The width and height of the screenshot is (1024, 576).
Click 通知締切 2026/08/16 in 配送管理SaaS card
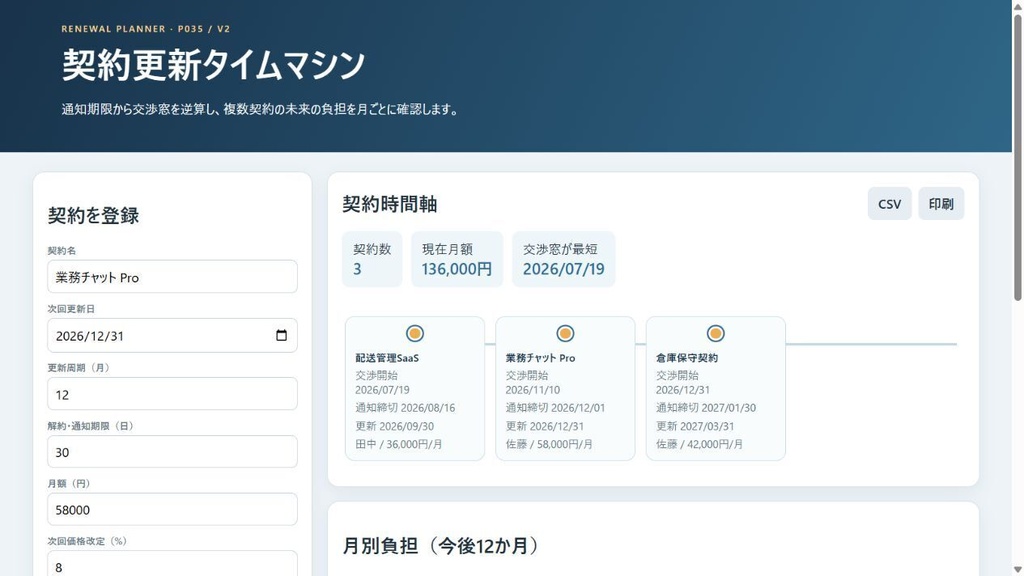(x=405, y=408)
